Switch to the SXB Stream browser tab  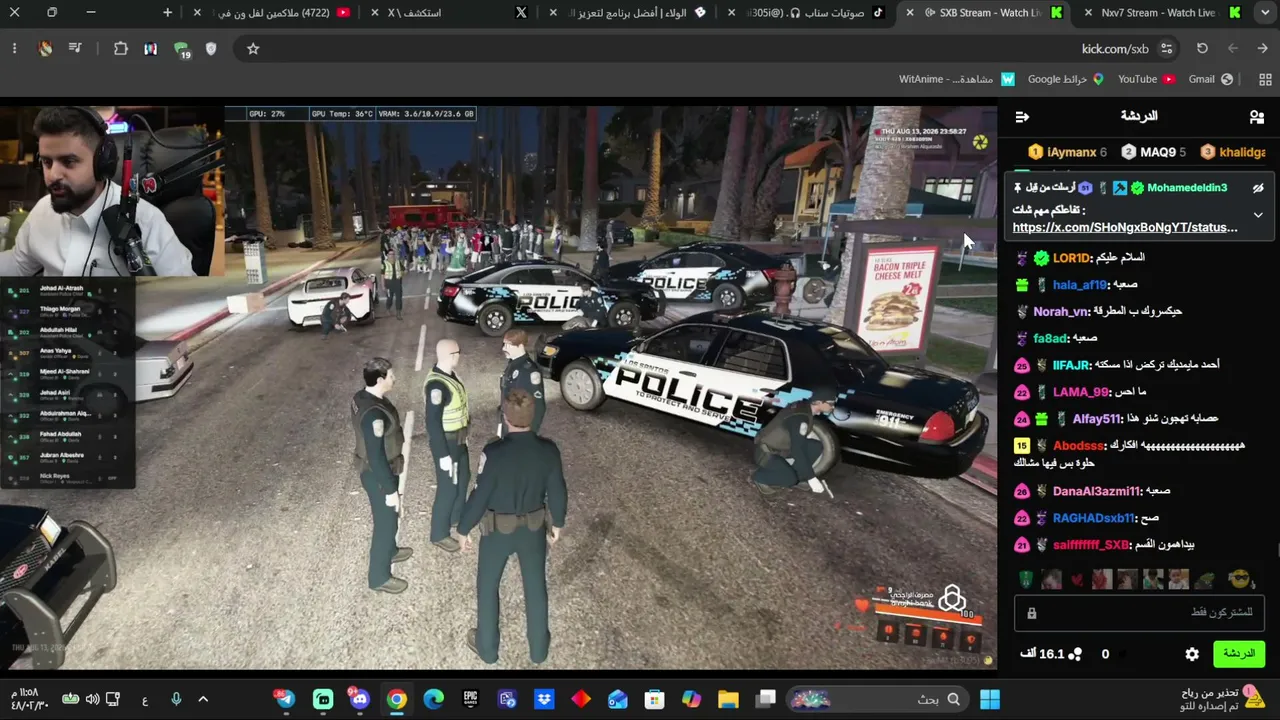coord(985,13)
